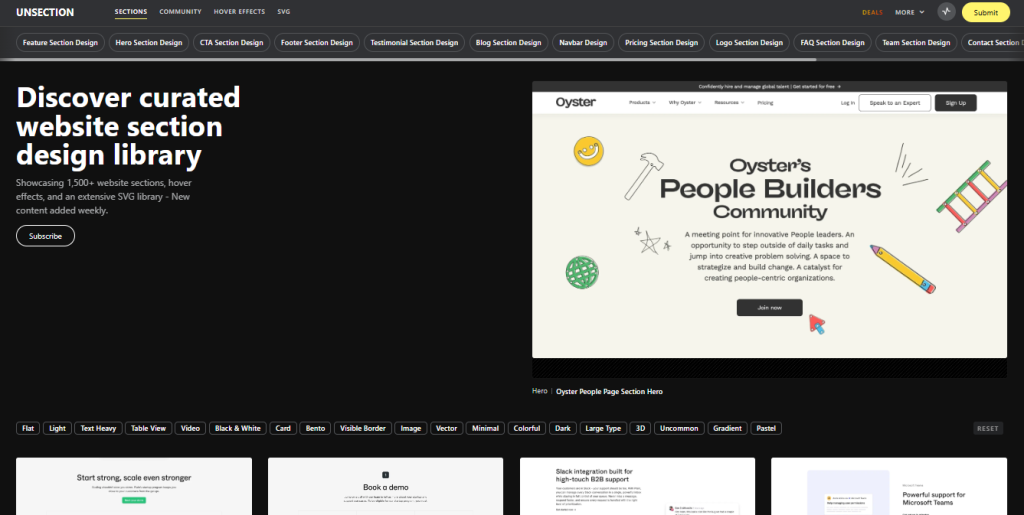Open 'Start strong, scale even stronger' card
This screenshot has height=515, width=1024.
pos(134,486)
